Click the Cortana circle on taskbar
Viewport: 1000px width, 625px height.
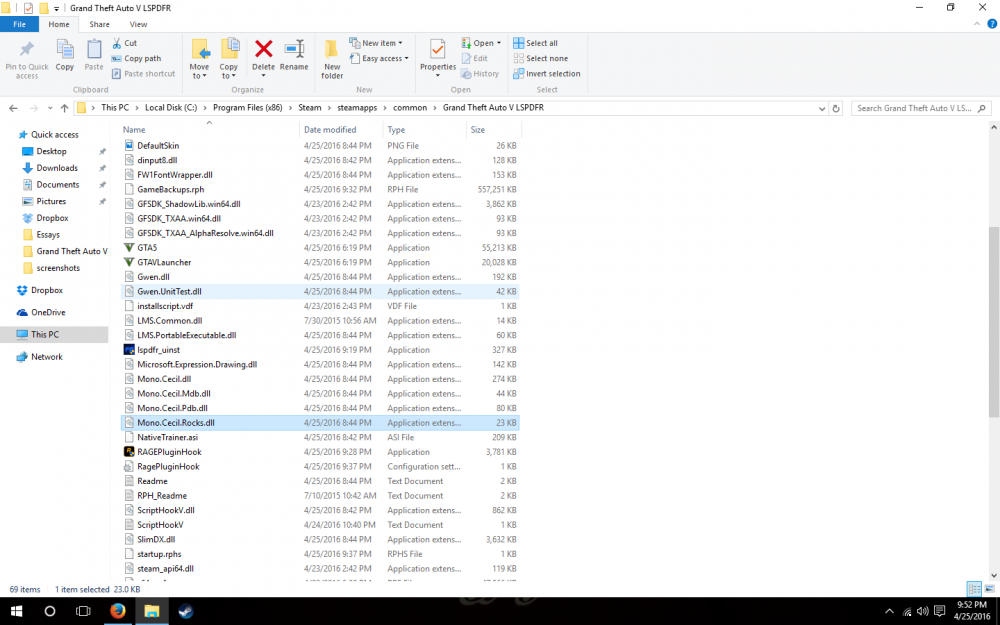[50, 611]
